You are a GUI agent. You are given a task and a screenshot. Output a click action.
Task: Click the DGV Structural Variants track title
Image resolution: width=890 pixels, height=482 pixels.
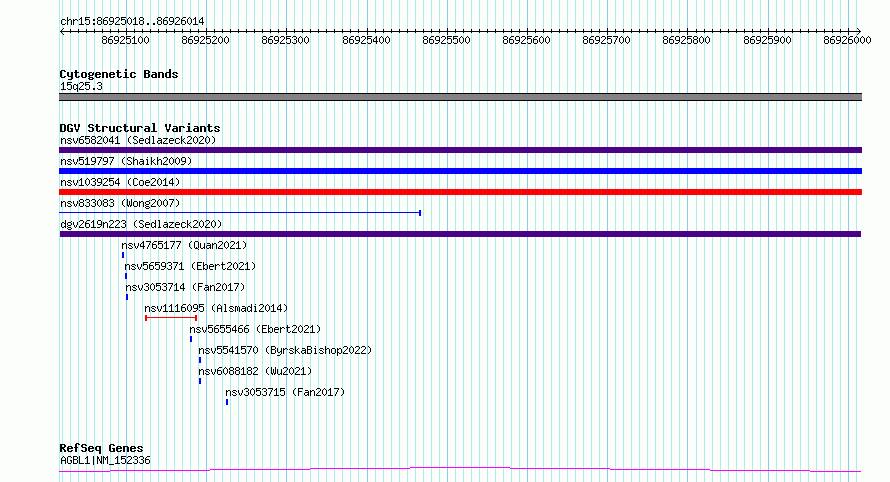pyautogui.click(x=140, y=128)
